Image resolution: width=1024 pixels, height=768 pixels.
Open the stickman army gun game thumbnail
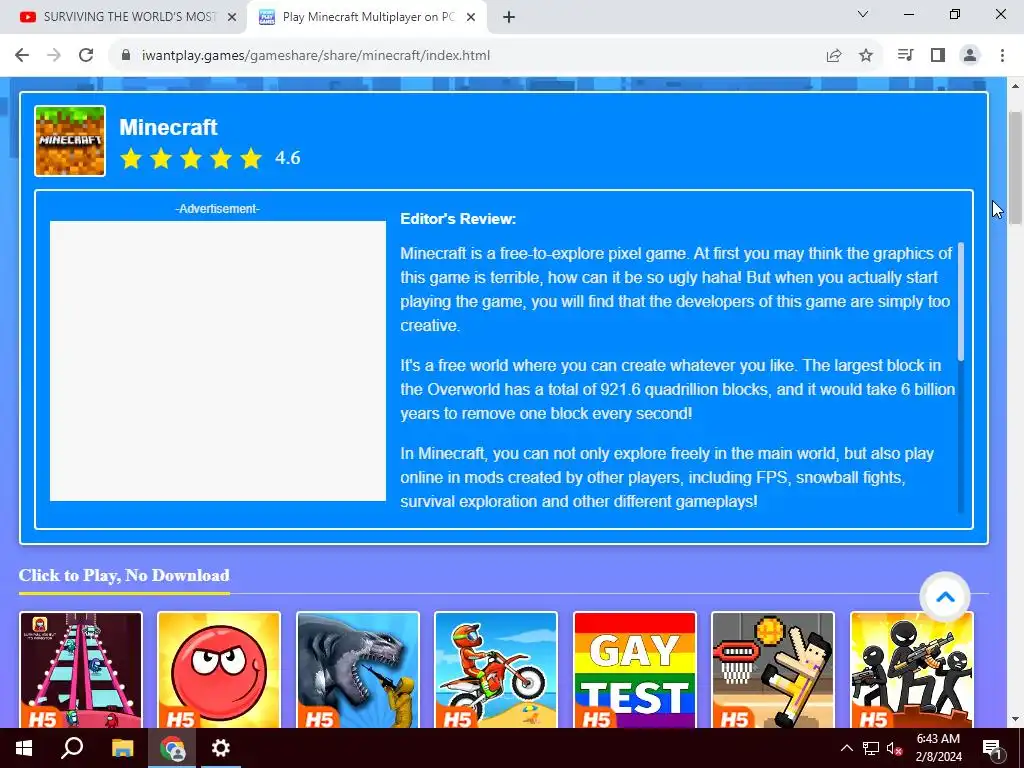click(912, 670)
